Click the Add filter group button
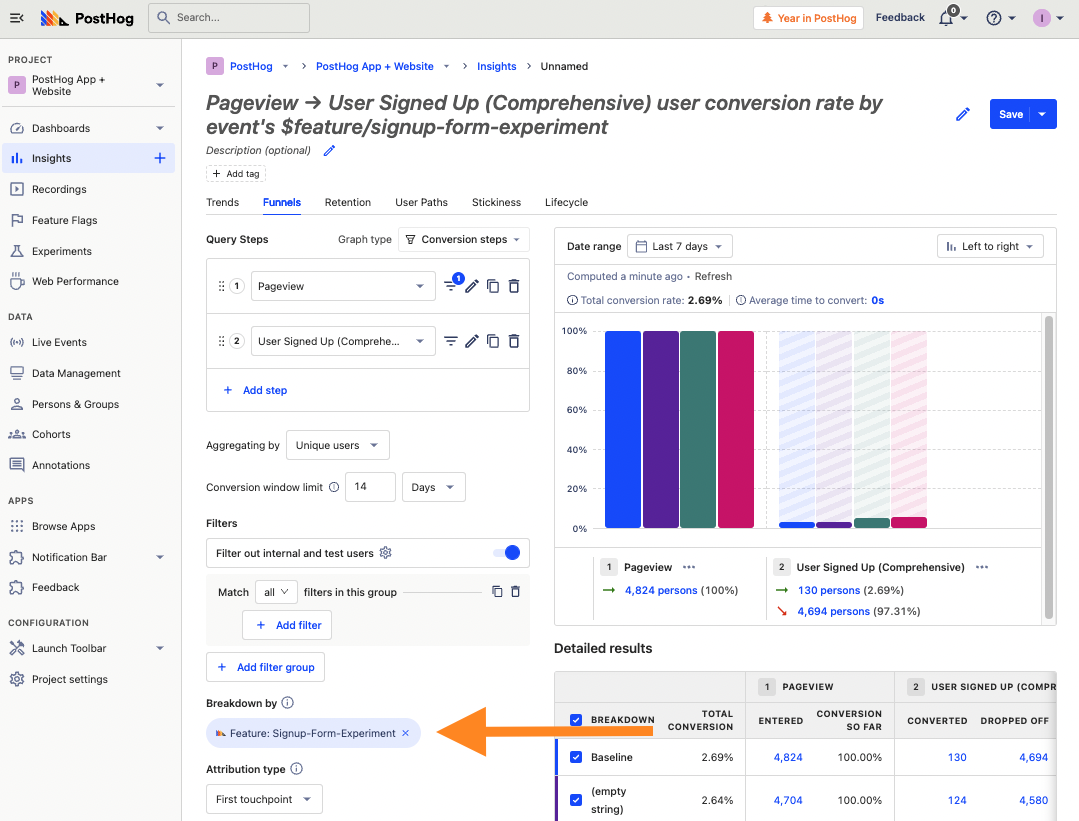Viewport: 1079px width, 821px height. click(265, 667)
